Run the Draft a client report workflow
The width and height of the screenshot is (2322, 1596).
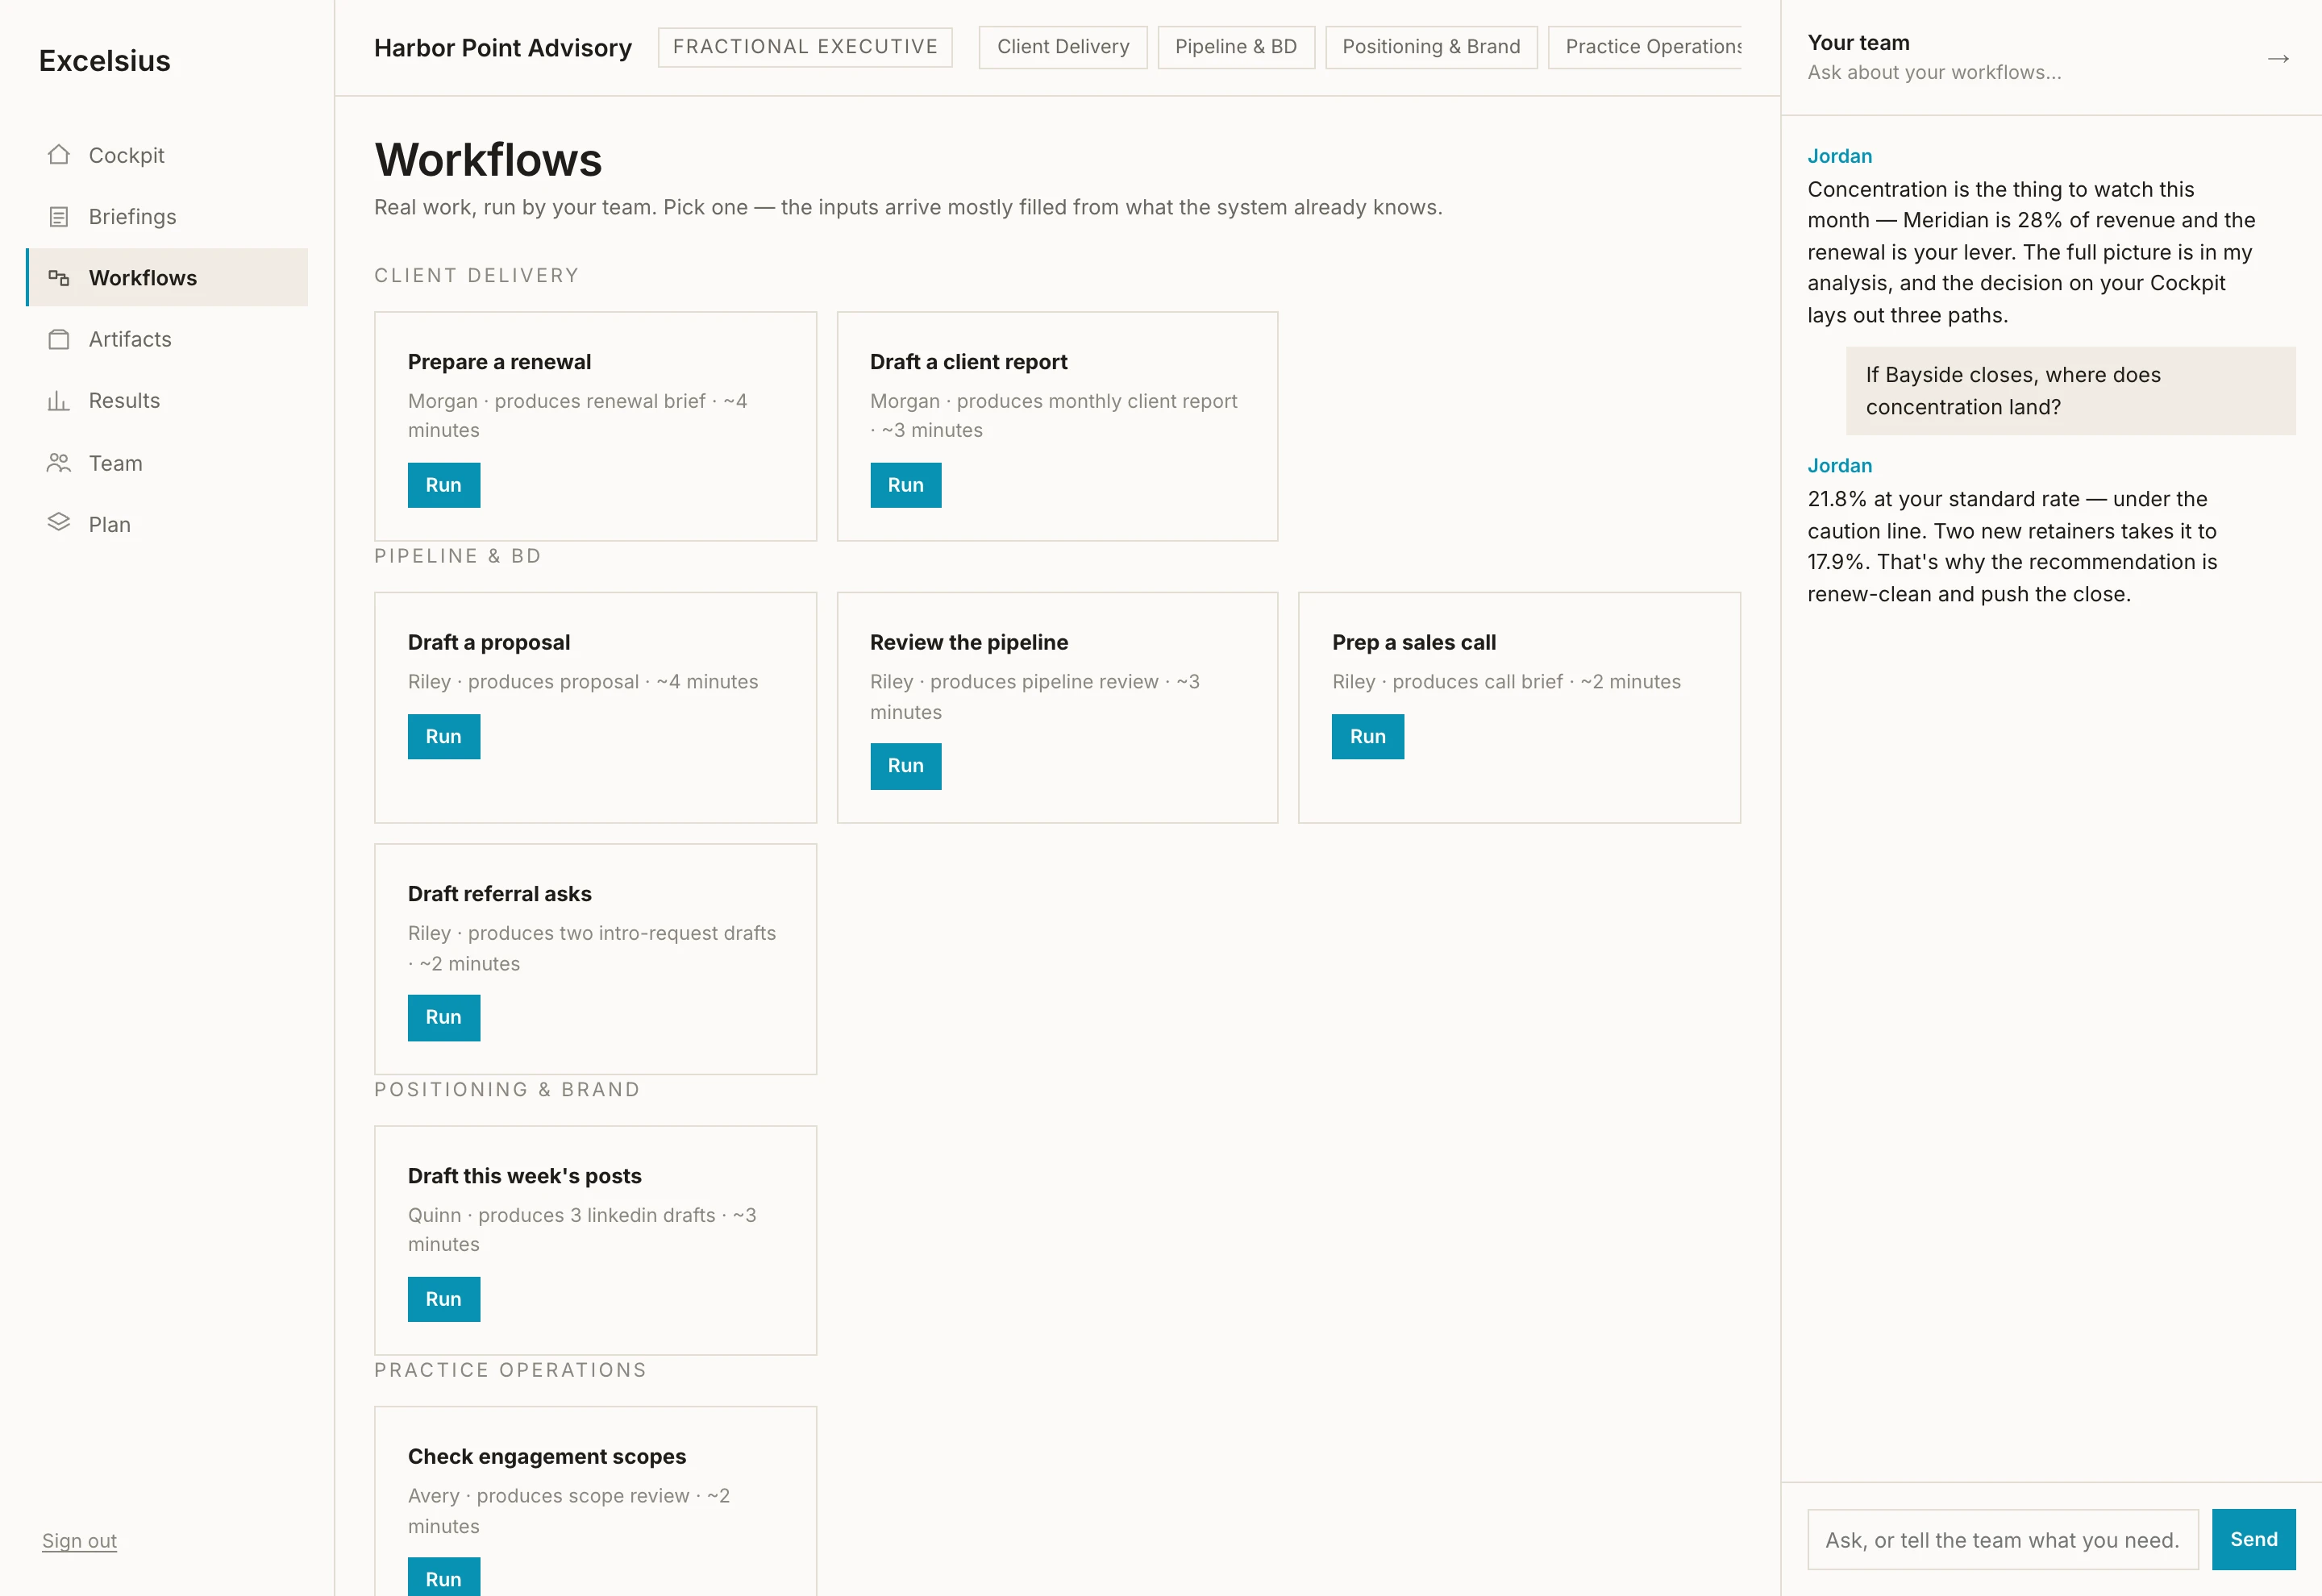(x=905, y=485)
